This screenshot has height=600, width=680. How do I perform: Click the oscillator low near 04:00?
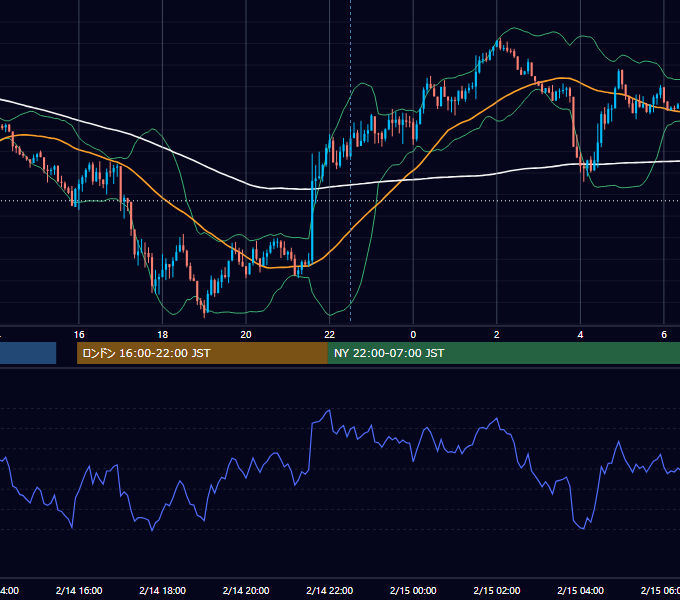tap(583, 528)
